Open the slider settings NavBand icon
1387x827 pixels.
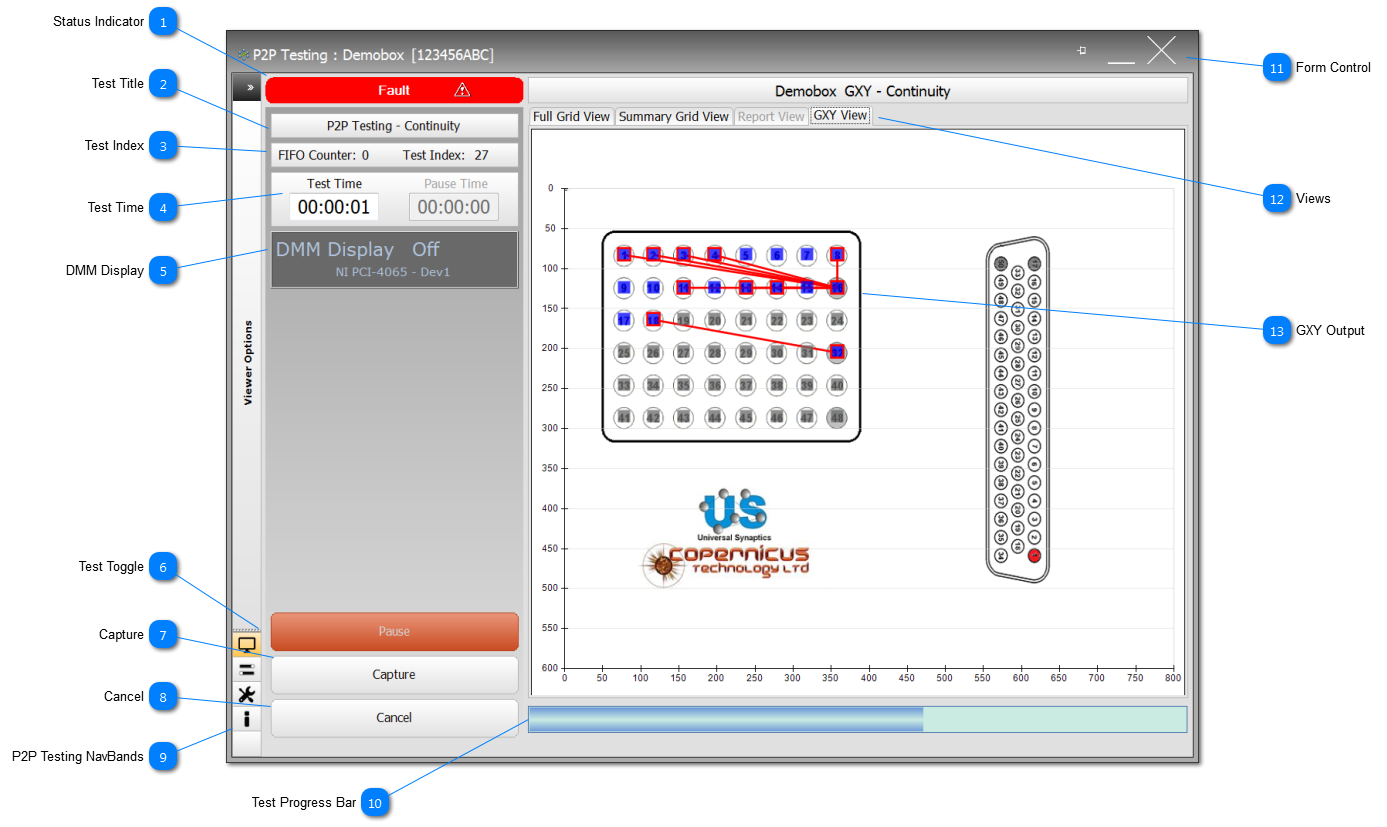pos(246,670)
